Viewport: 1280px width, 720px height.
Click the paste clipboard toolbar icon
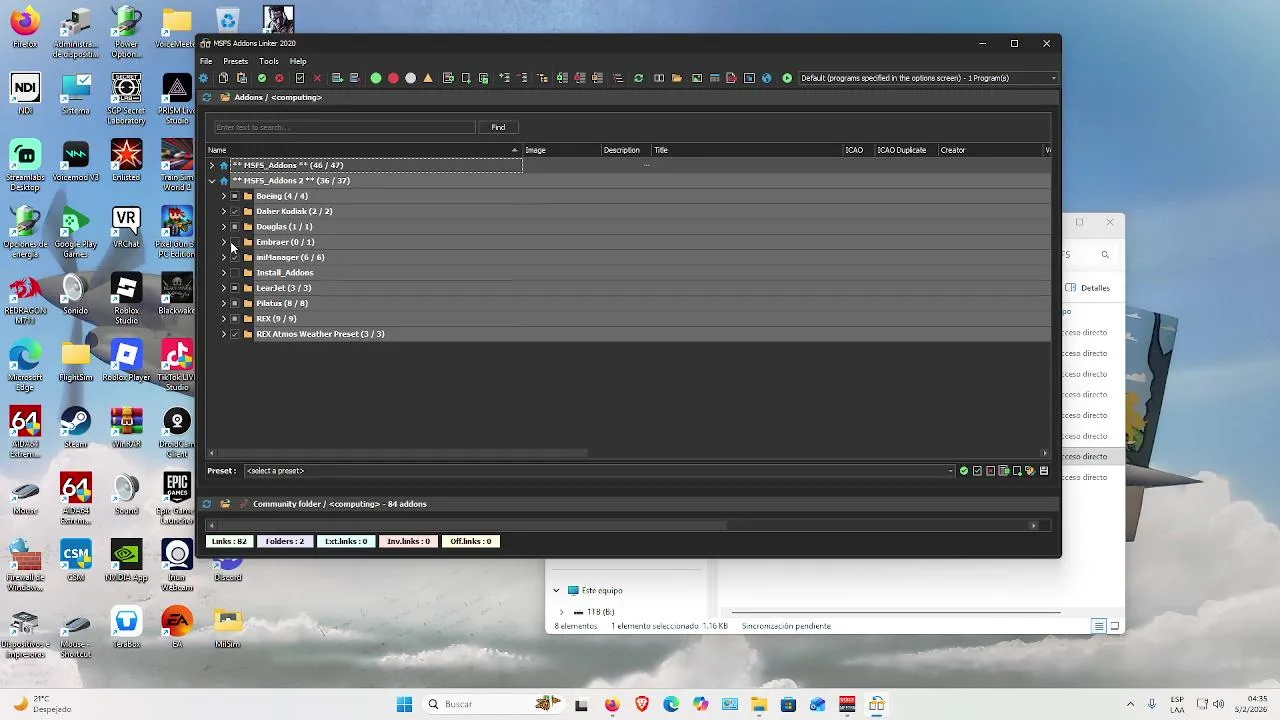242,78
